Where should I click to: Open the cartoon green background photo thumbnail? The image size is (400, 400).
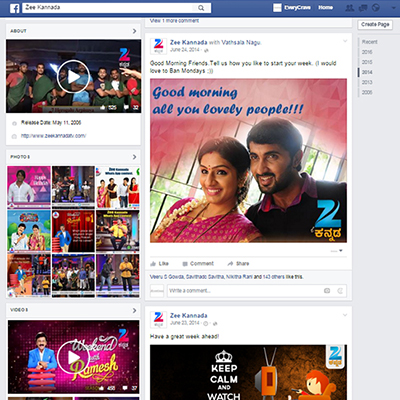[29, 231]
